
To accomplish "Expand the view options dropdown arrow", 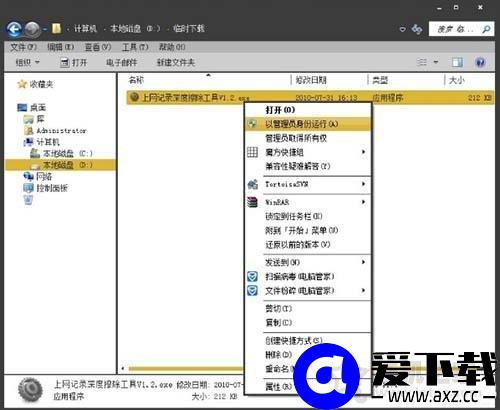I will [x=436, y=62].
